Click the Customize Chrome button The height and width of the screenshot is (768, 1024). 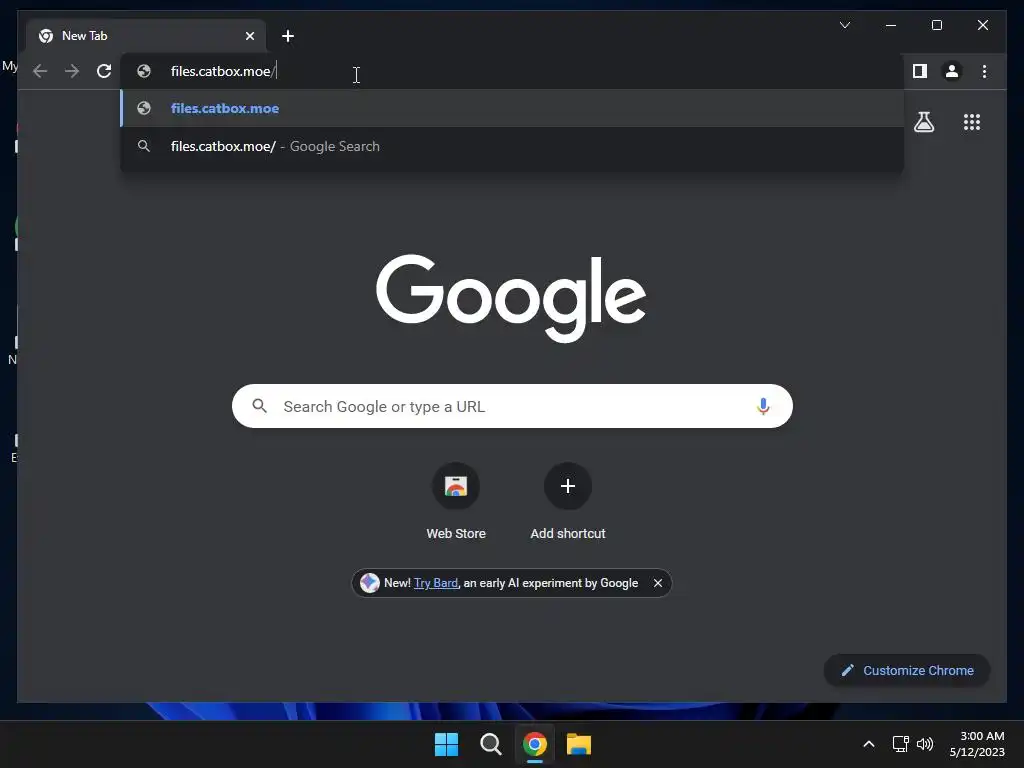coord(906,671)
